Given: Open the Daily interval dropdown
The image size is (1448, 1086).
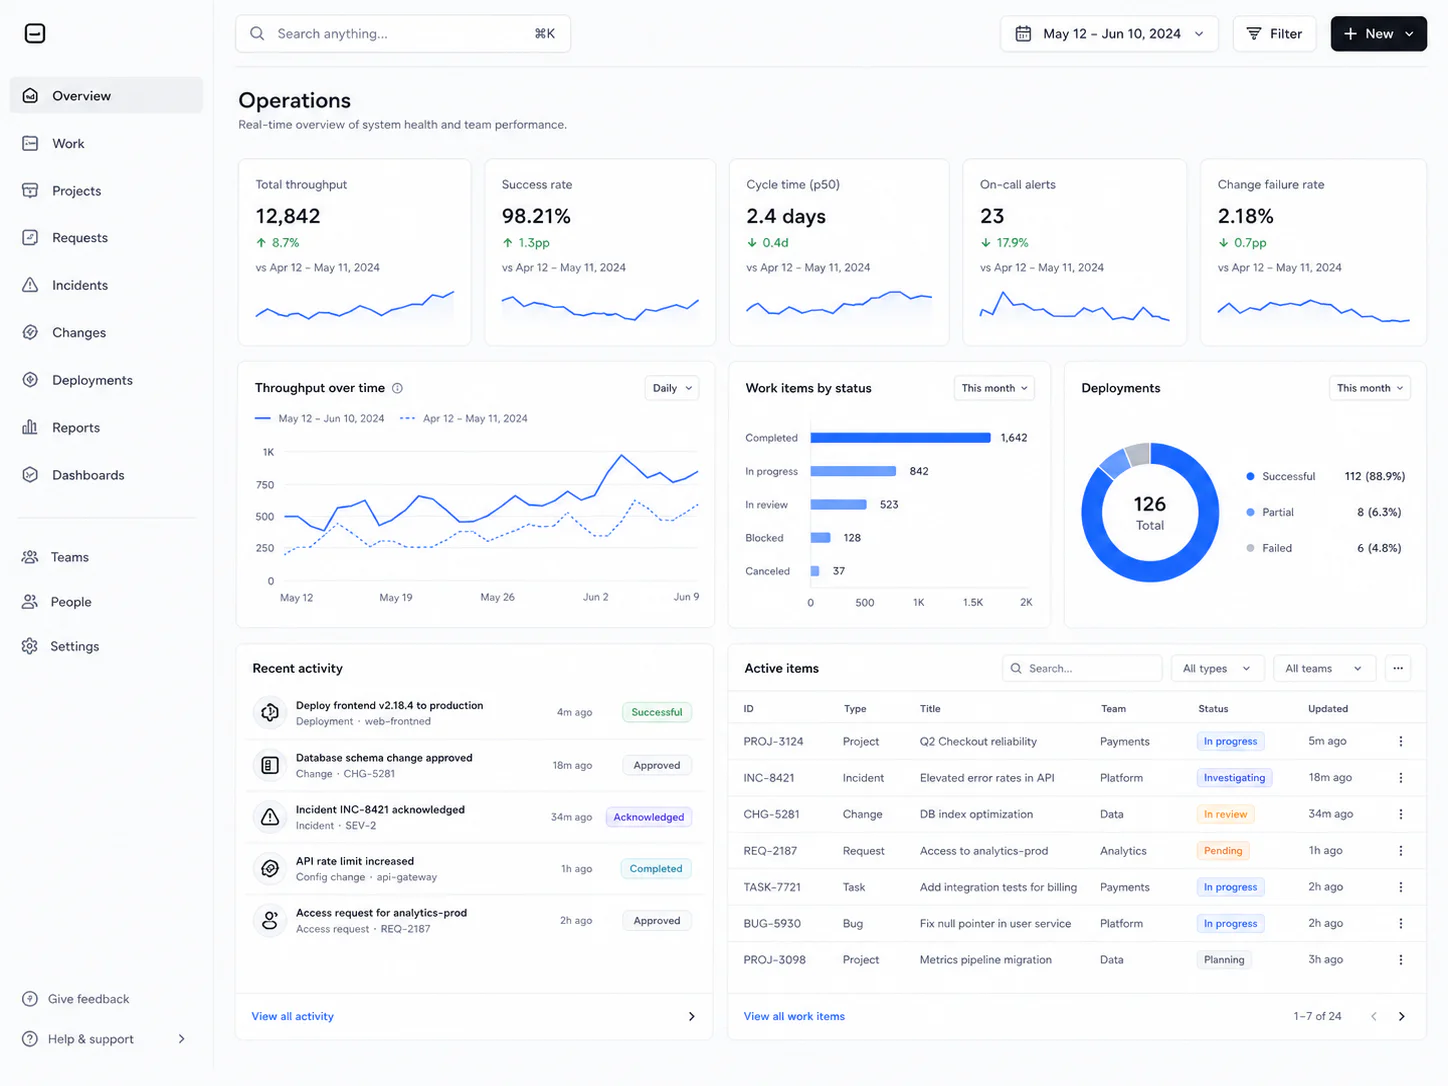Looking at the screenshot, I should tap(672, 388).
